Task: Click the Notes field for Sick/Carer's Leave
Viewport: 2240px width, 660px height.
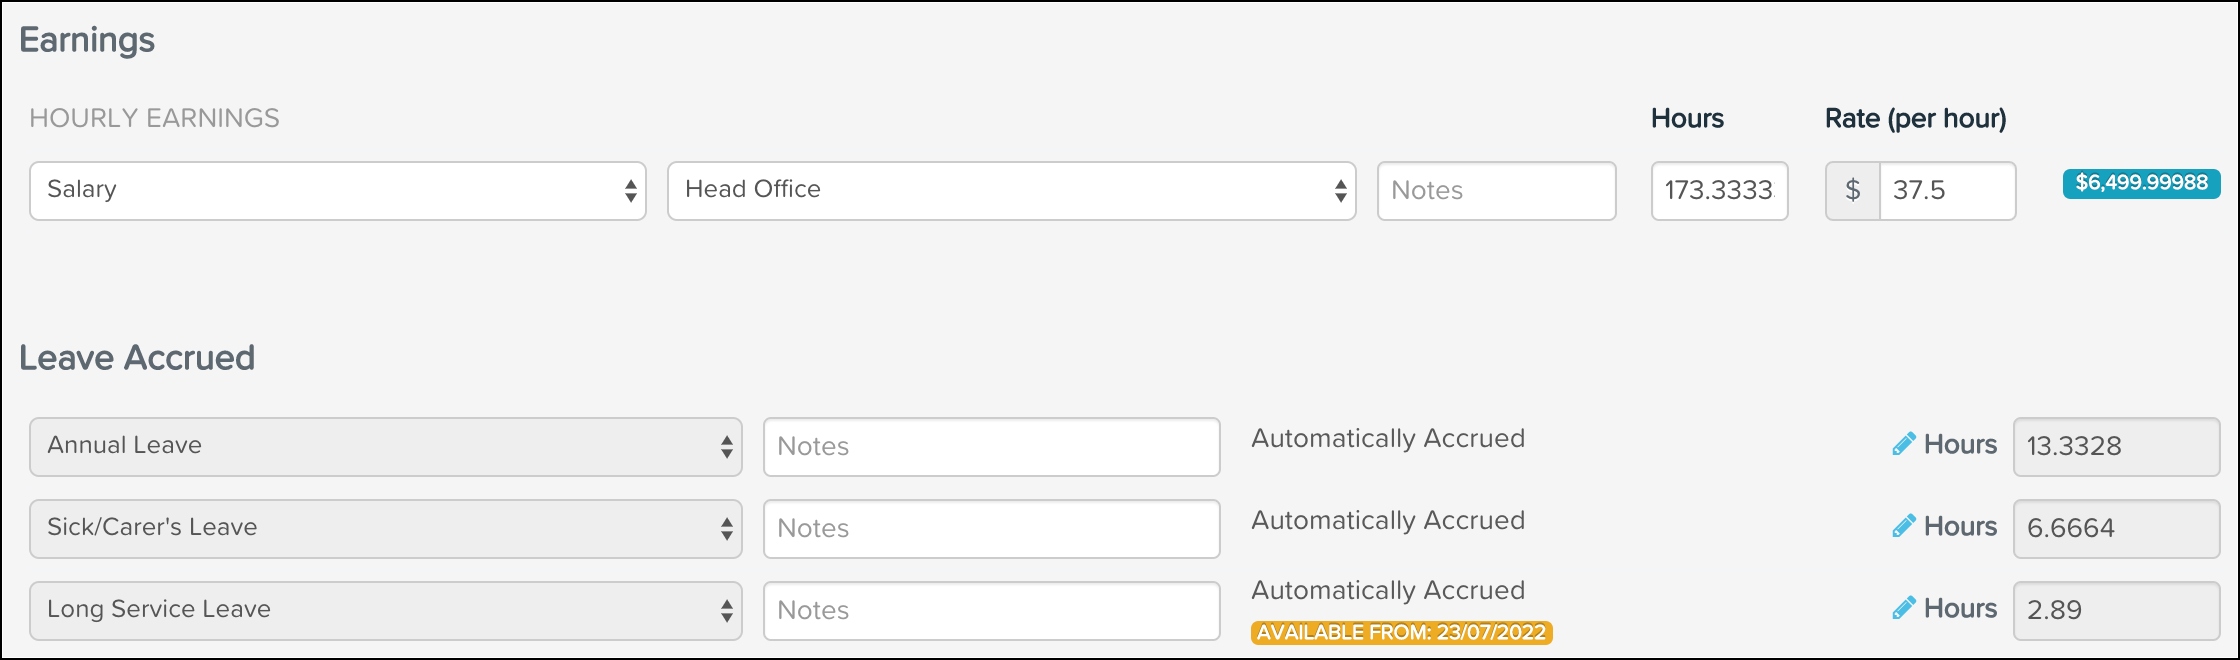Action: pos(990,528)
